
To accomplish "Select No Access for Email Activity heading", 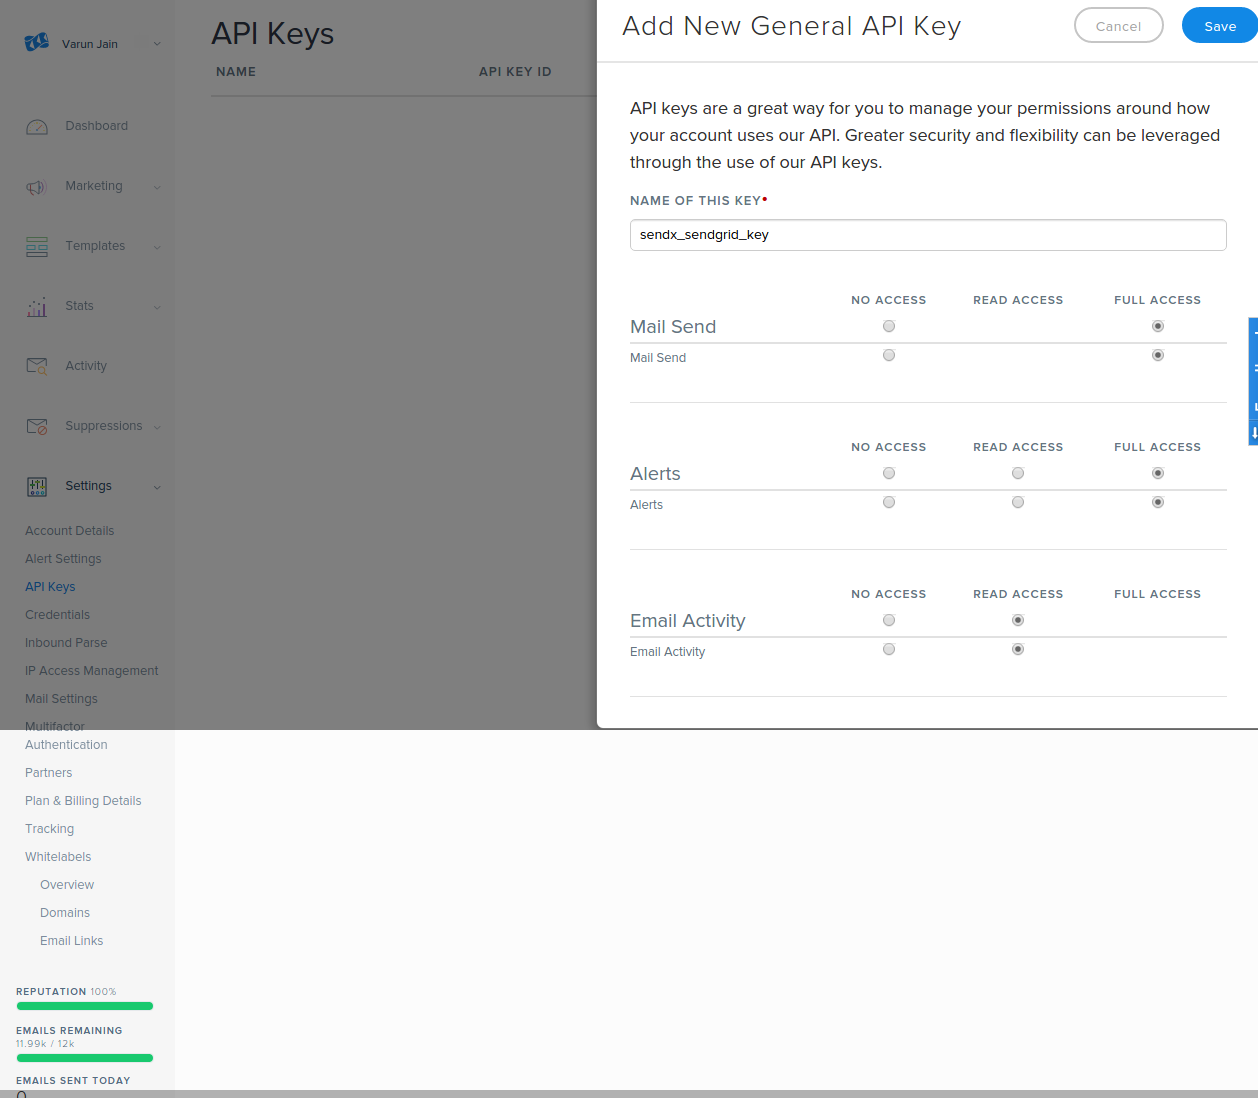I will tap(889, 620).
